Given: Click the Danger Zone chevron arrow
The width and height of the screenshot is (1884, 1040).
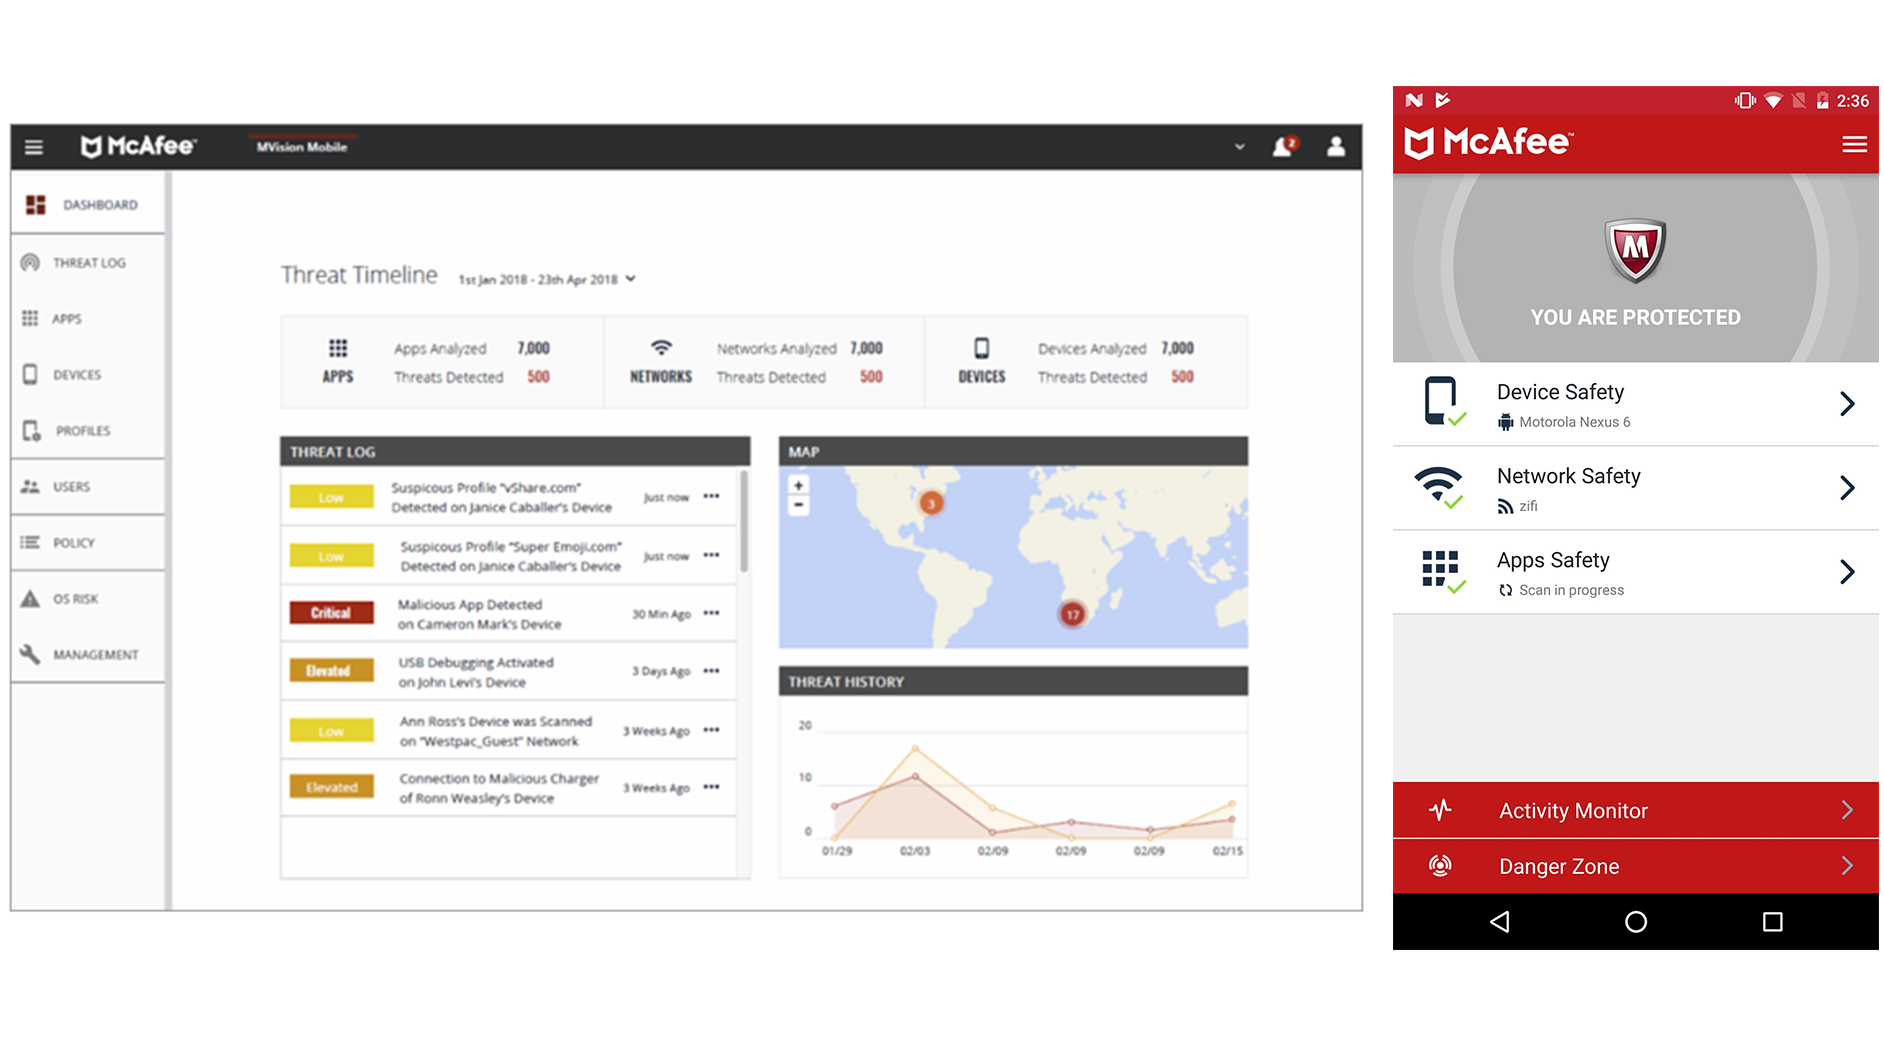Looking at the screenshot, I should click(x=1847, y=866).
